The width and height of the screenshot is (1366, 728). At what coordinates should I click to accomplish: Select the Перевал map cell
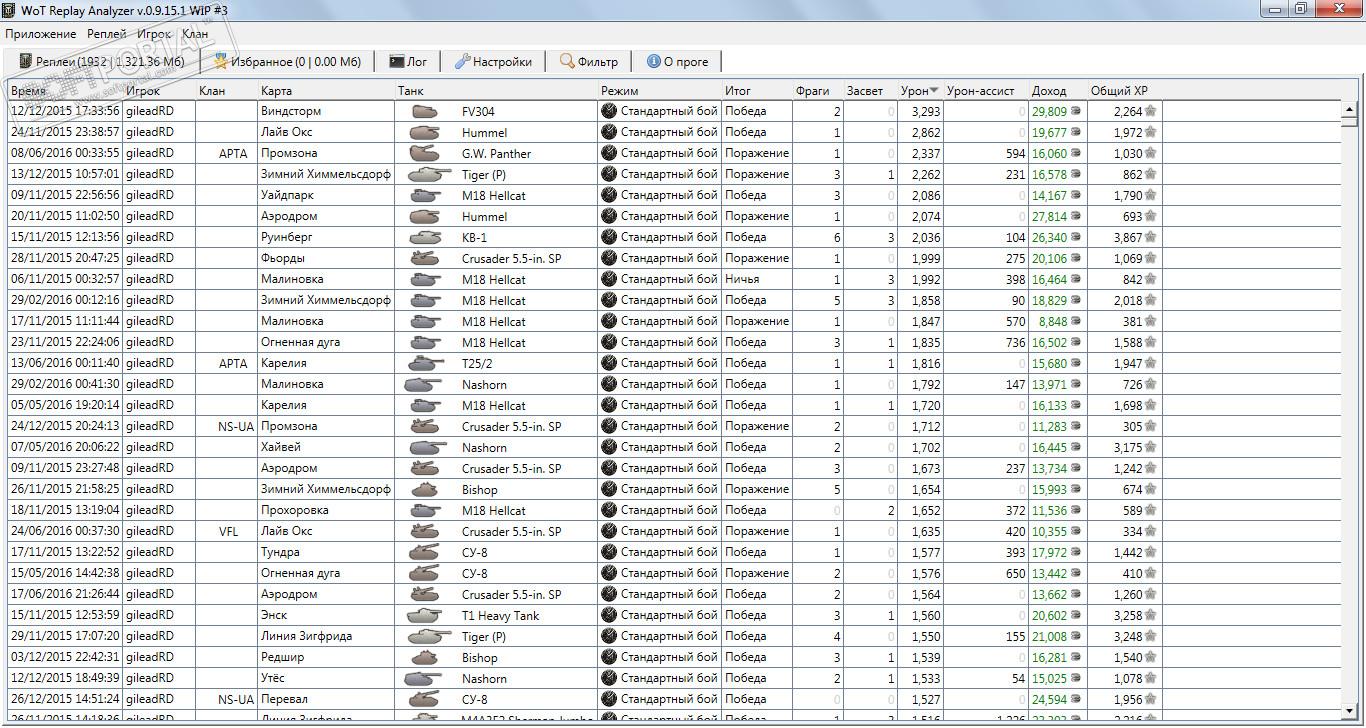click(326, 700)
